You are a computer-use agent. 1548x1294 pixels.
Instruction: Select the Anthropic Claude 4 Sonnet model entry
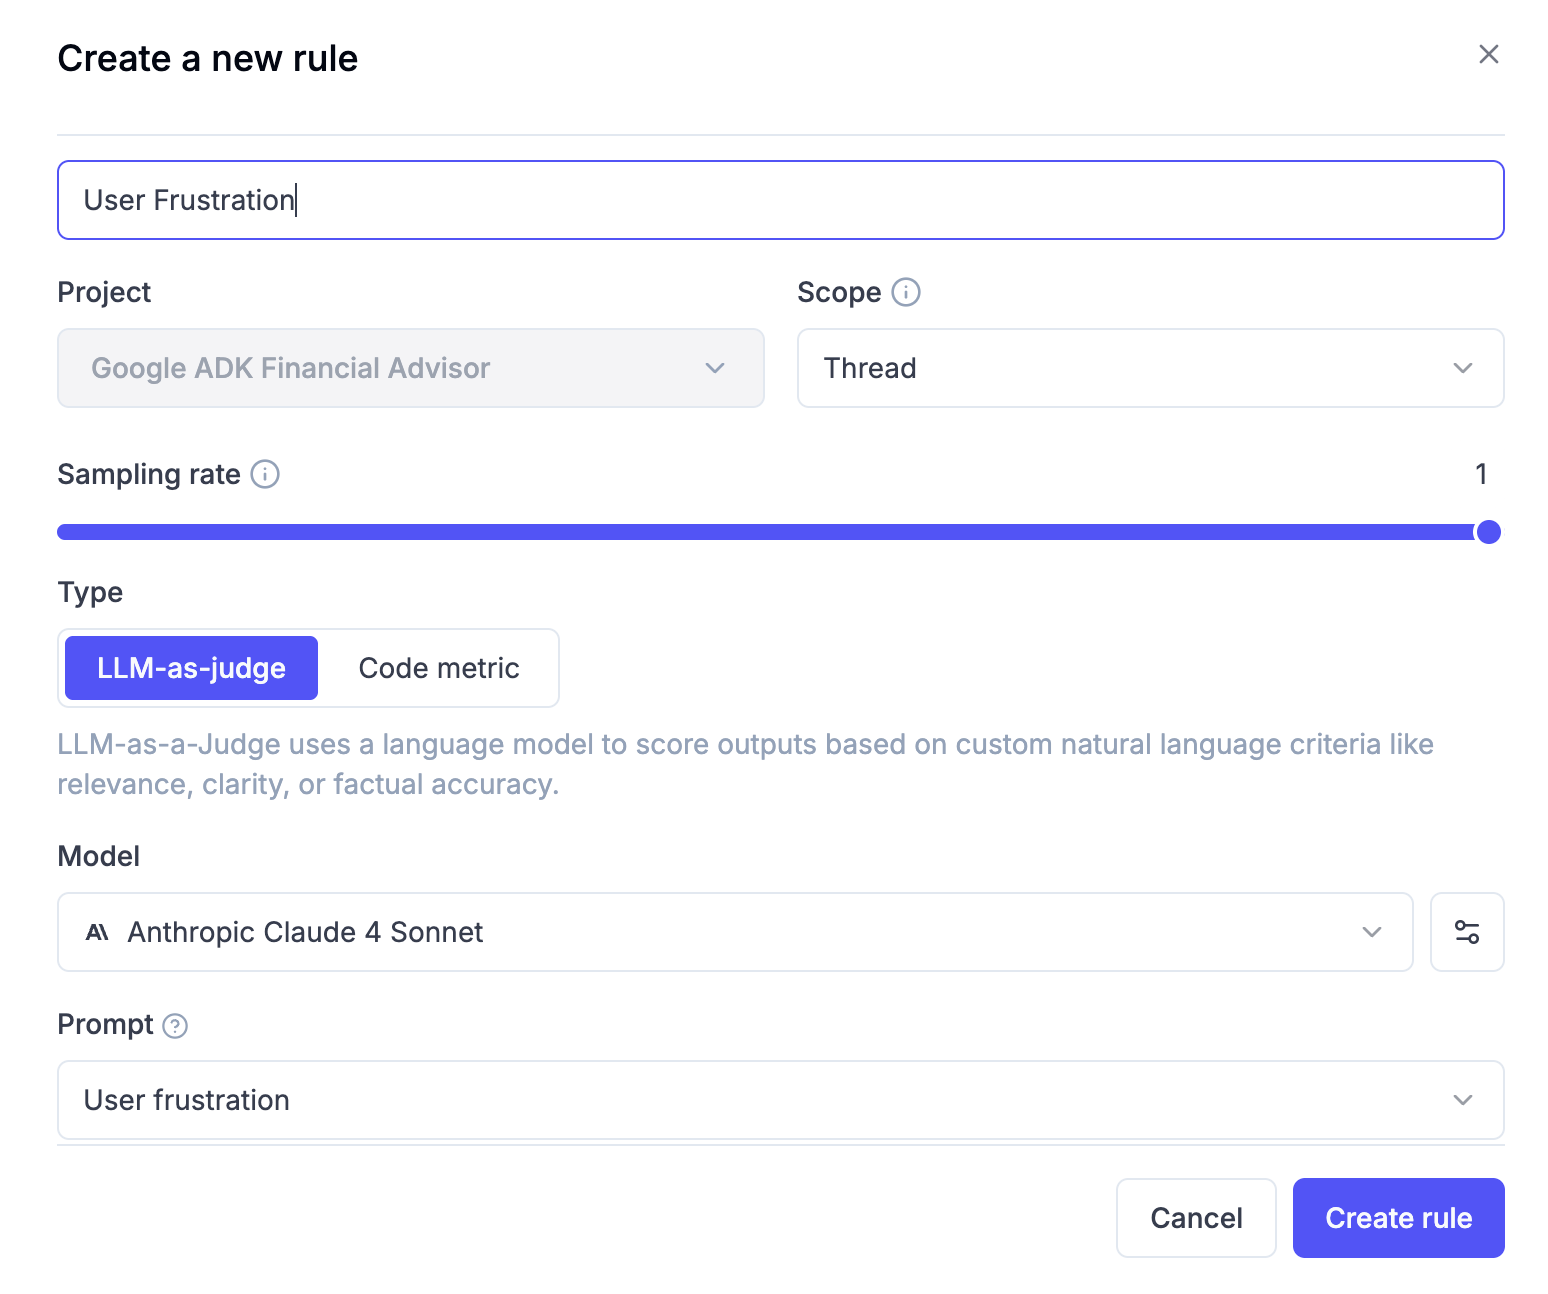pyautogui.click(x=304, y=932)
